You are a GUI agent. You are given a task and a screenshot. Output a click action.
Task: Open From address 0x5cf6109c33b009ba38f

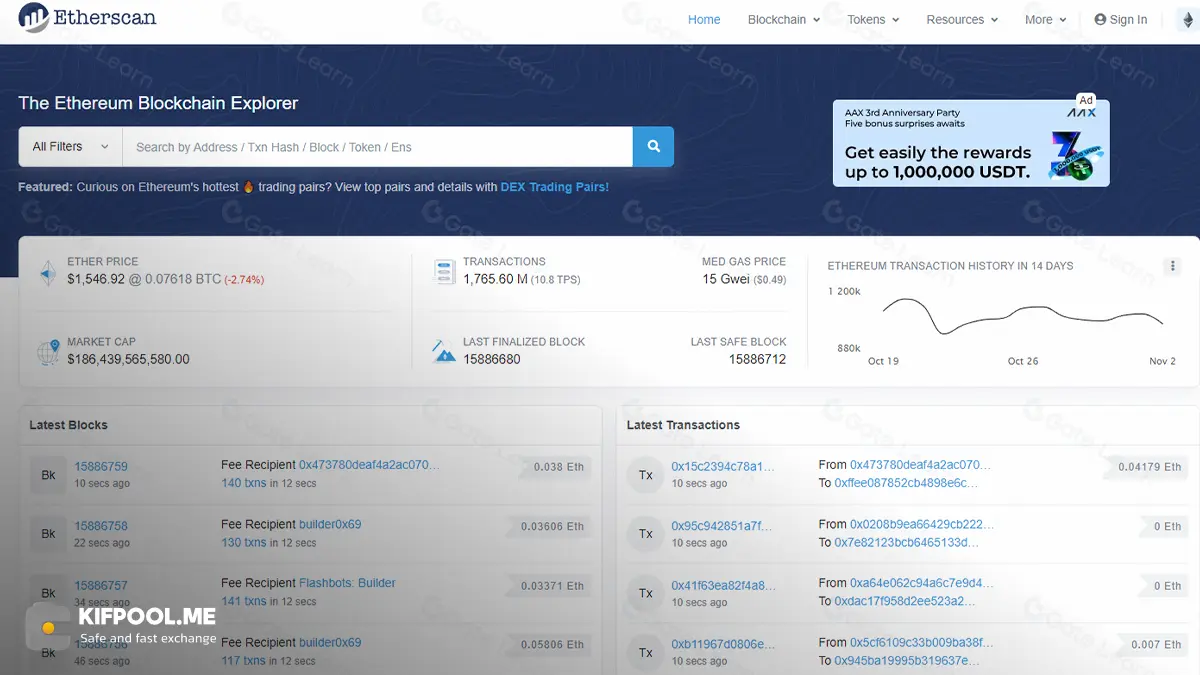(922, 642)
